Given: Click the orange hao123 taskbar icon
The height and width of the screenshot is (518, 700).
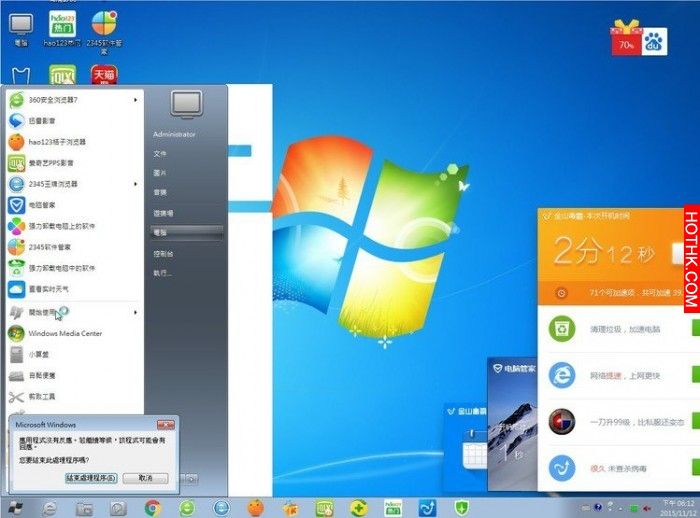Looking at the screenshot, I should coord(256,508).
